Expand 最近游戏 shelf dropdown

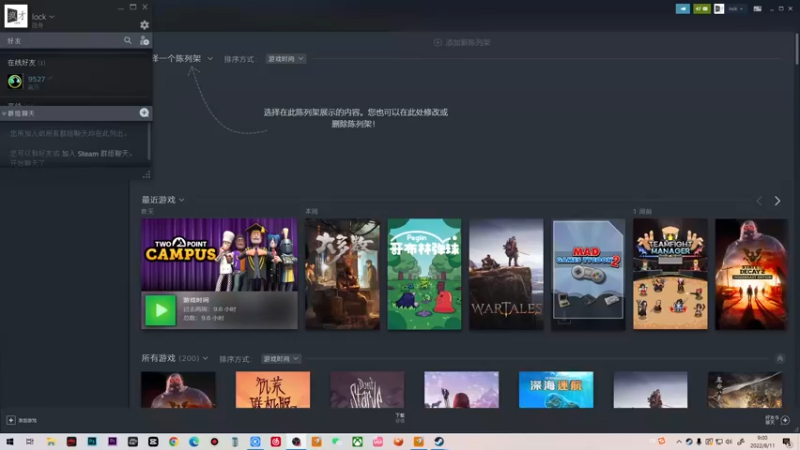click(163, 200)
